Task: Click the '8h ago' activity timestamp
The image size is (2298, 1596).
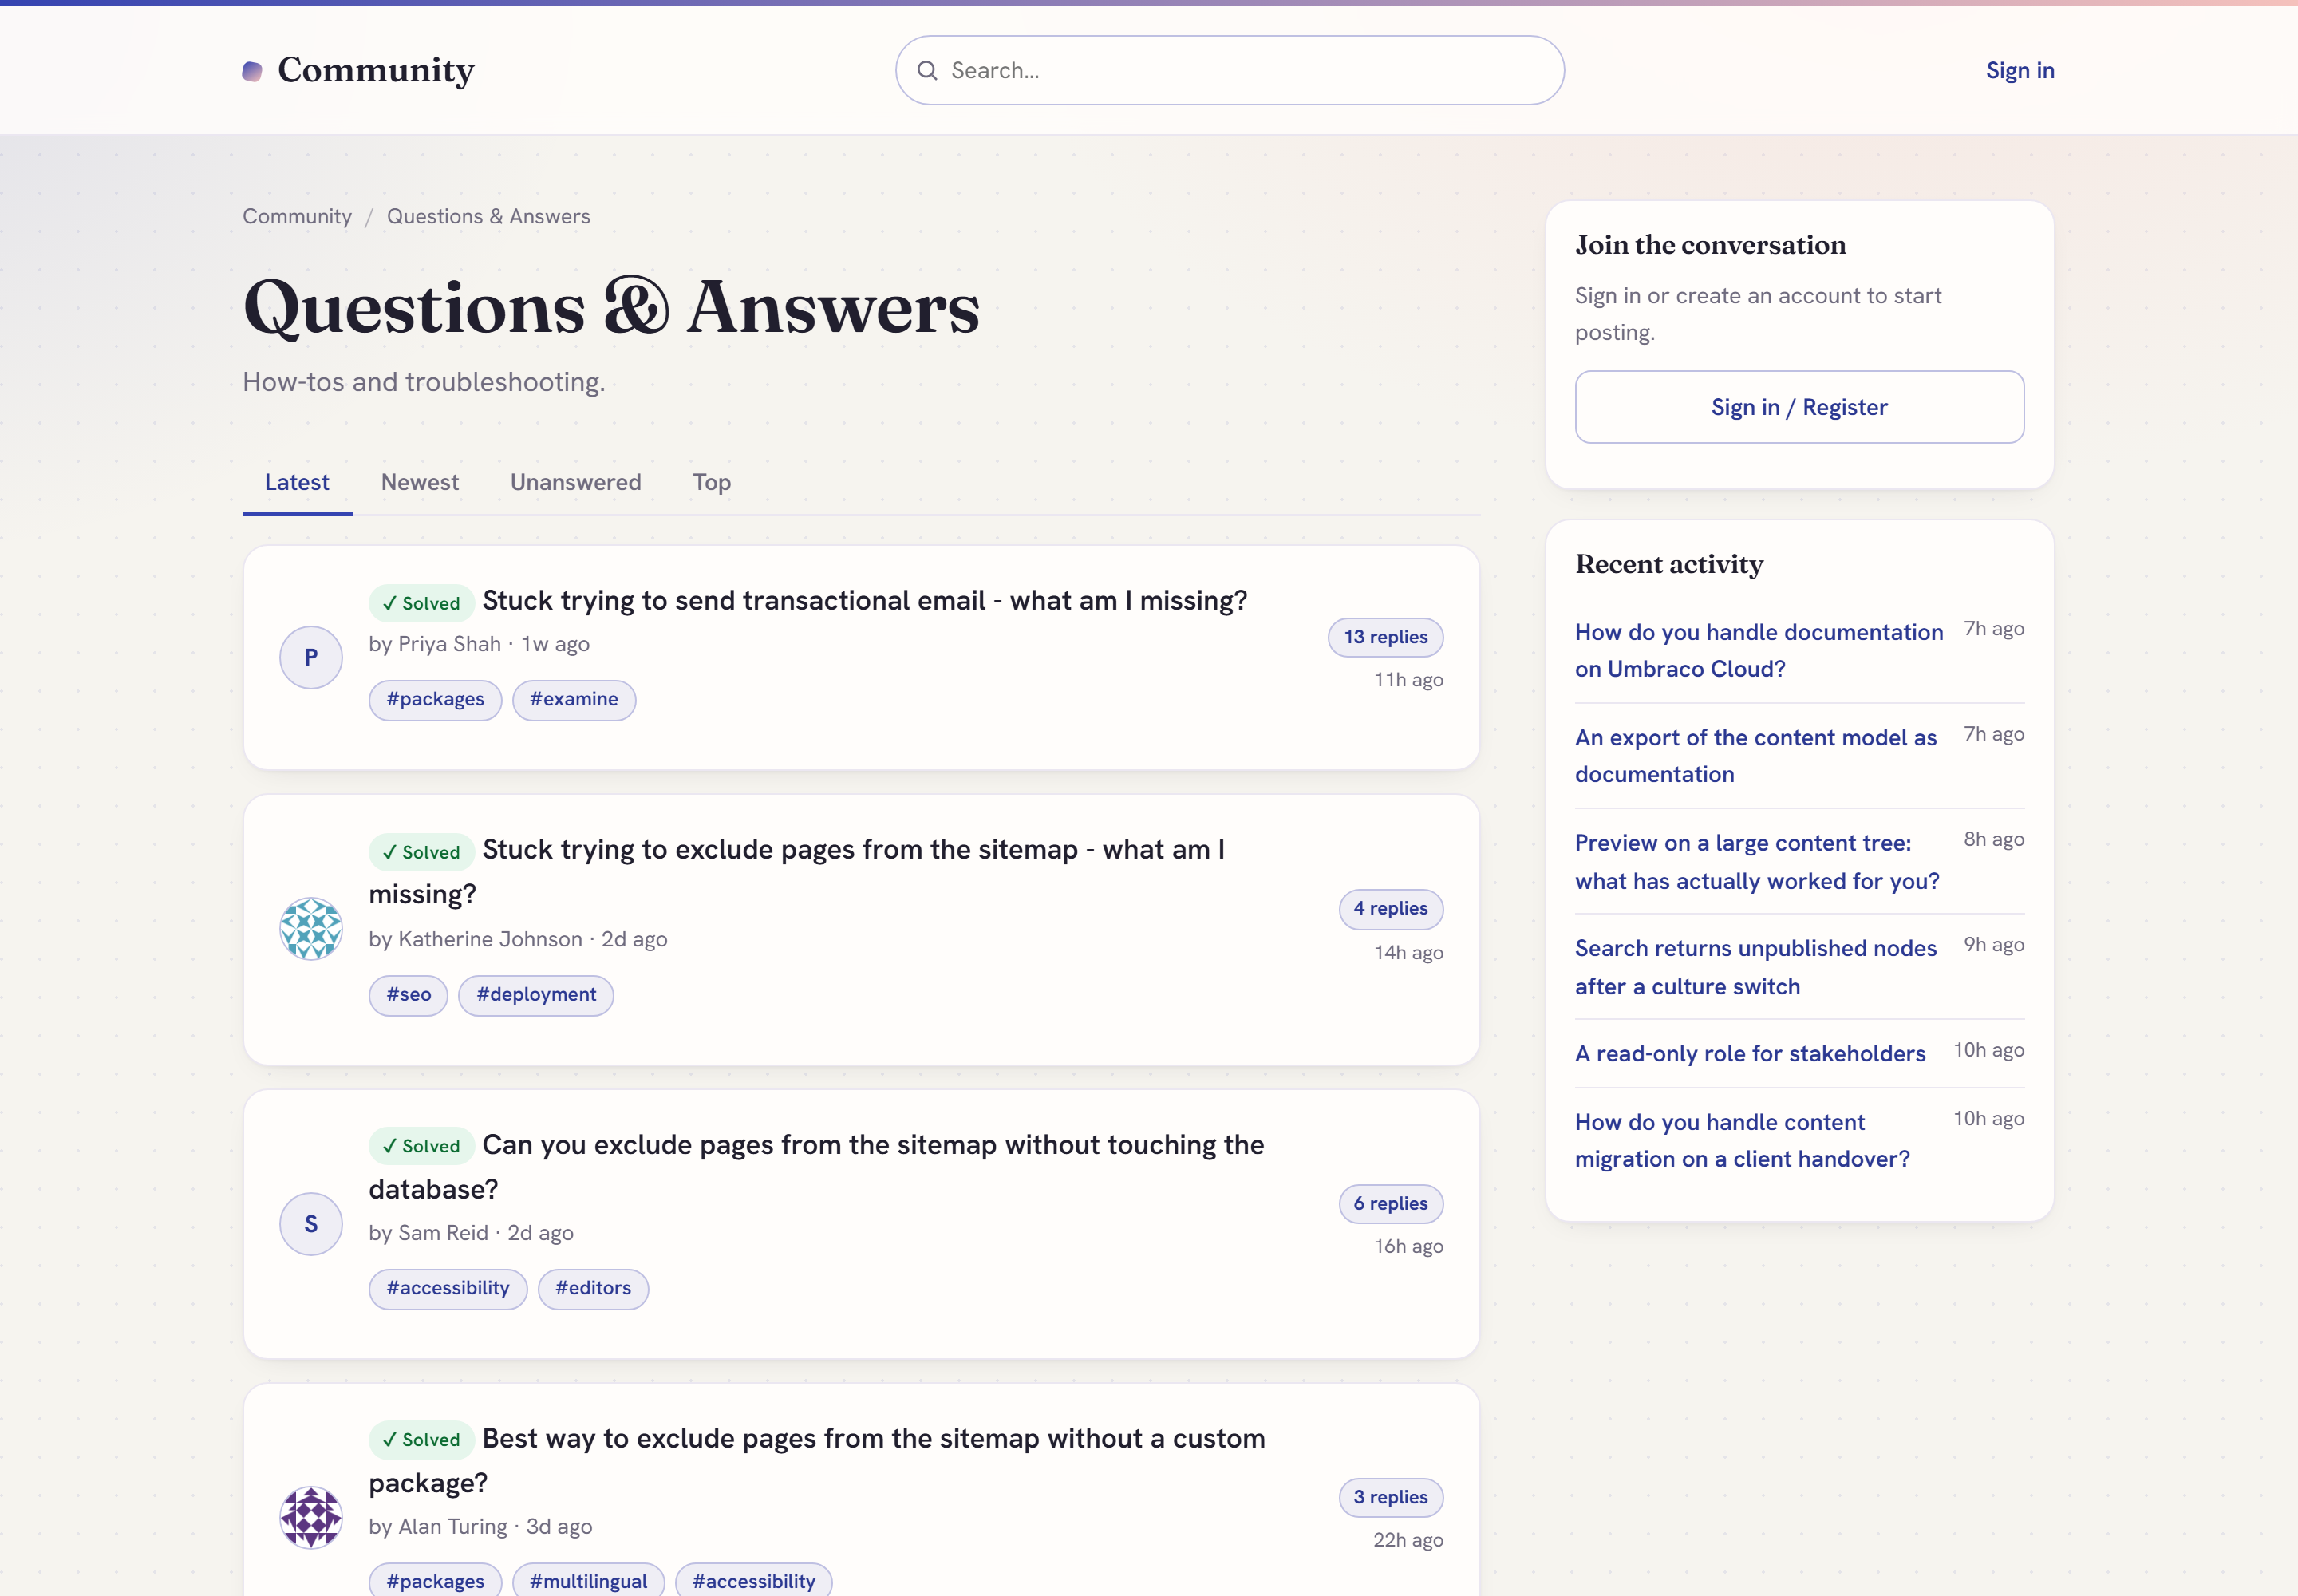Action: (x=1993, y=840)
